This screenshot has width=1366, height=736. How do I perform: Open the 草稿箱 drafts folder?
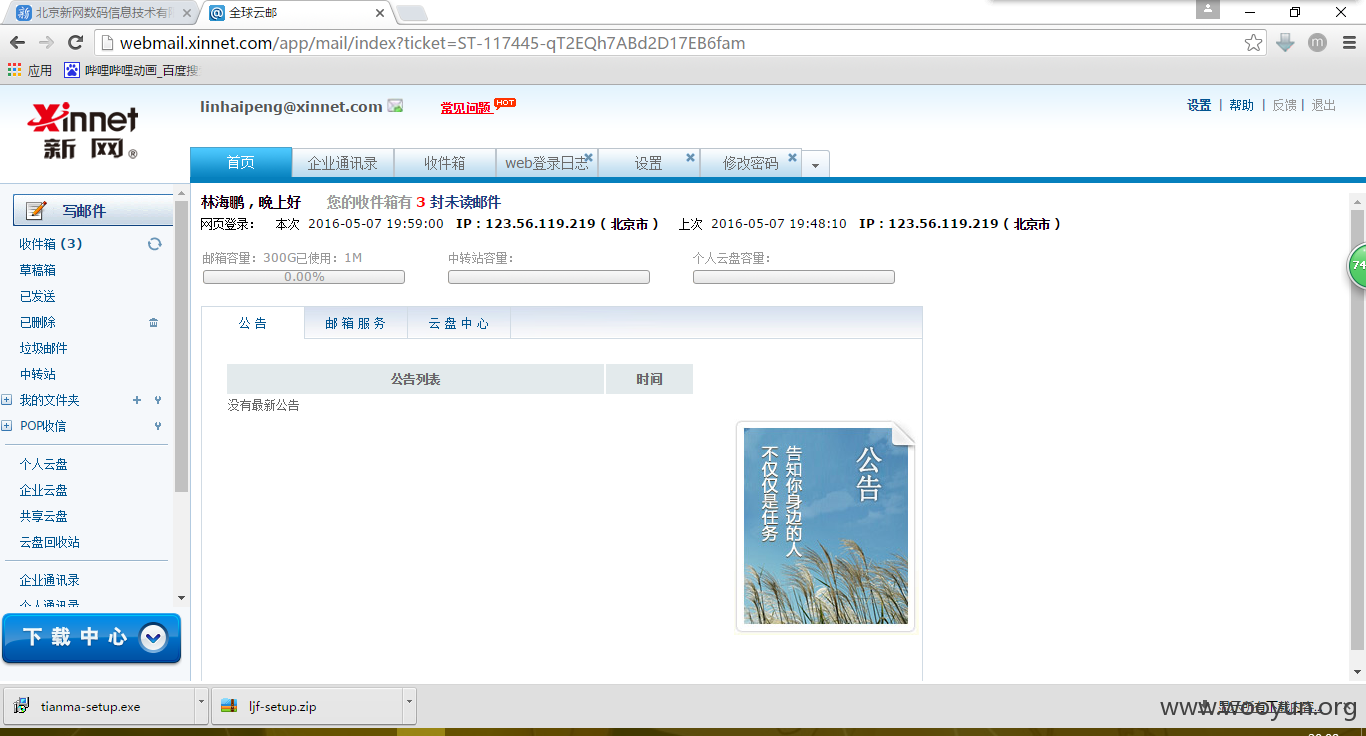point(38,270)
